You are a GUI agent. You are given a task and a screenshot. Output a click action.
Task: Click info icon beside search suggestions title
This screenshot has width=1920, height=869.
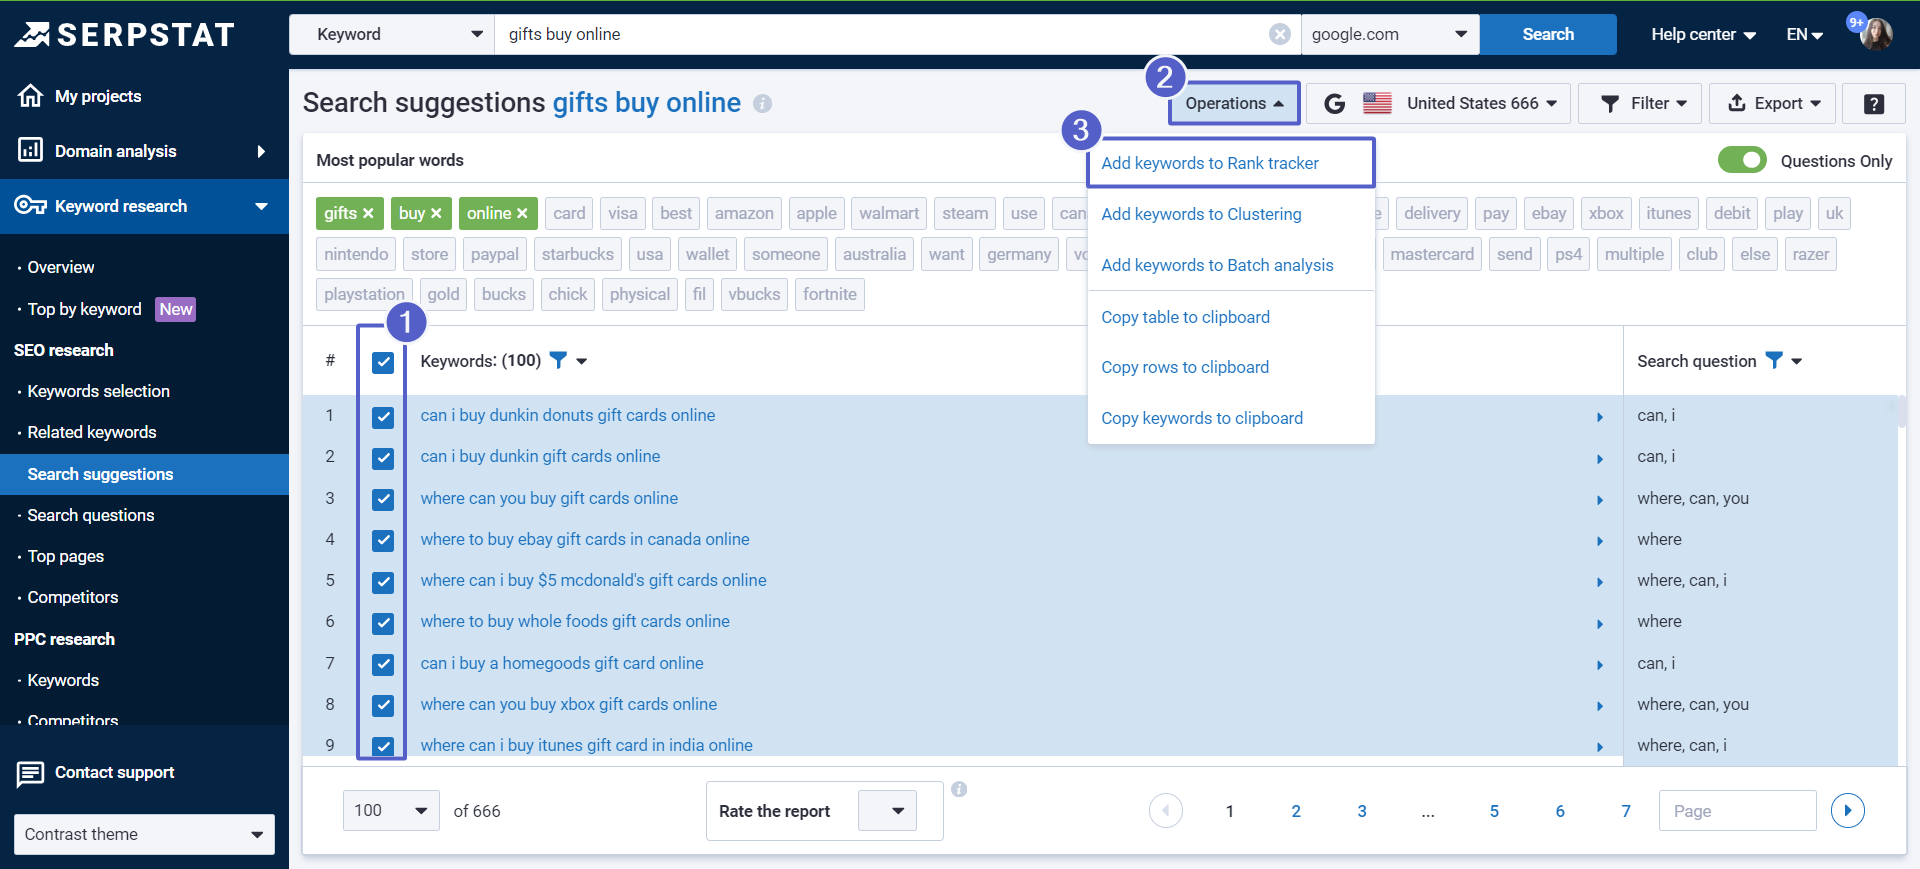[762, 104]
